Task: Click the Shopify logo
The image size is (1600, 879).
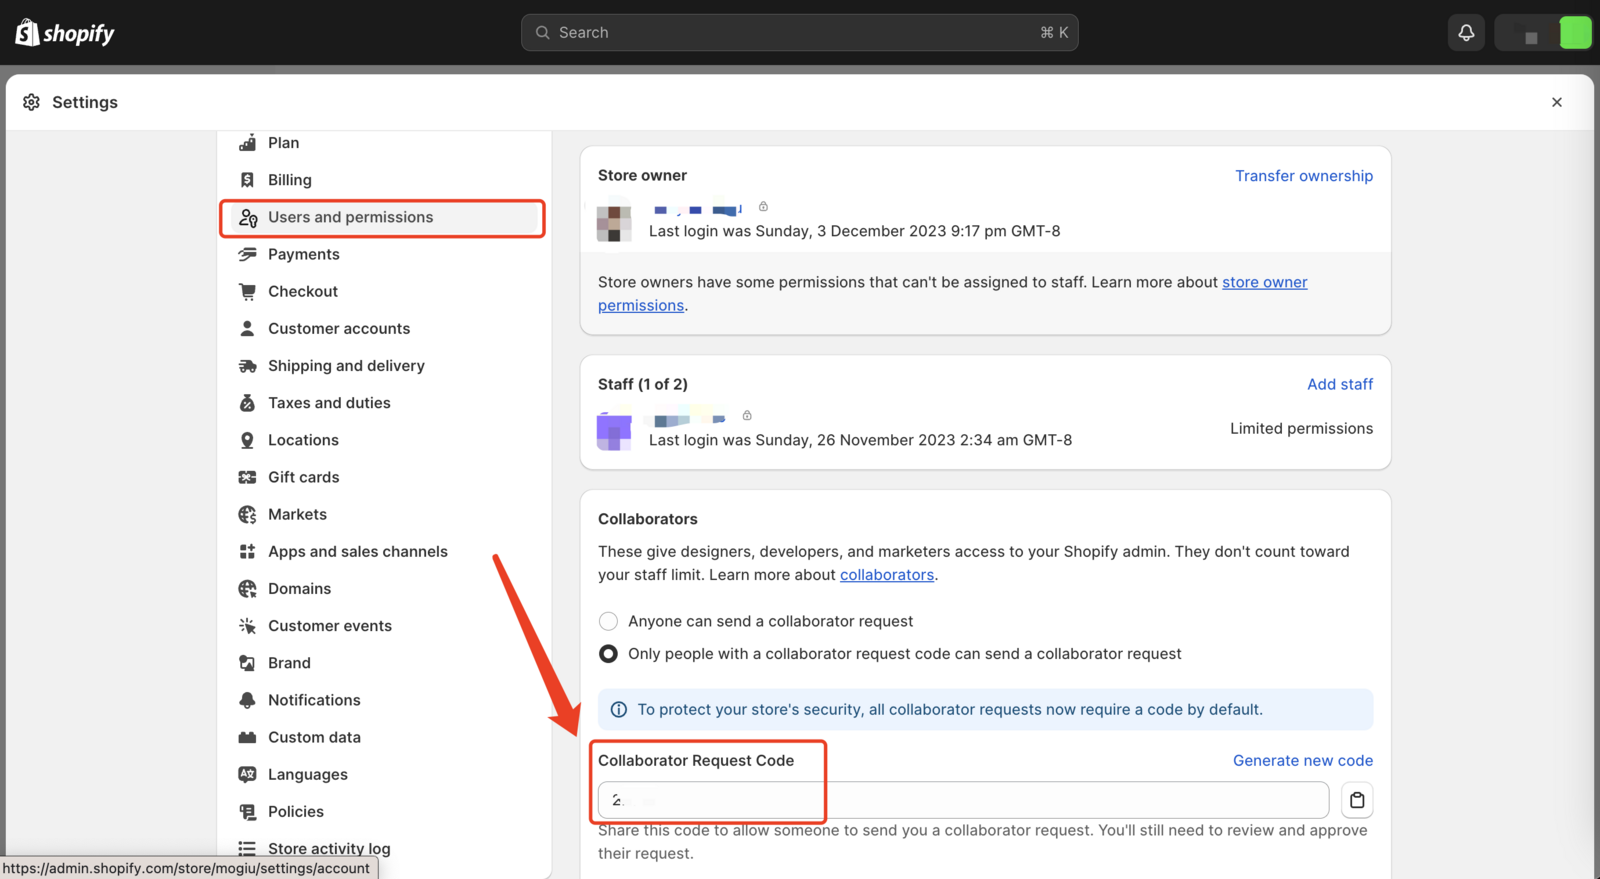Action: (65, 33)
